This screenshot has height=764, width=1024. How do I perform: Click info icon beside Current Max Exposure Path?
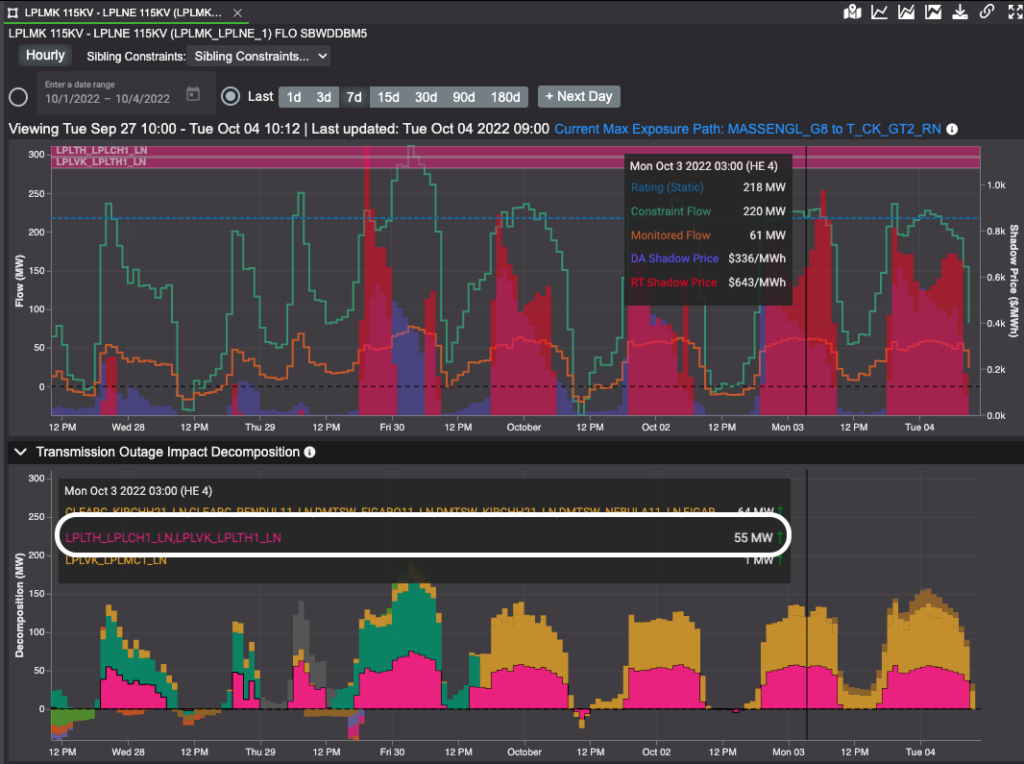[952, 129]
